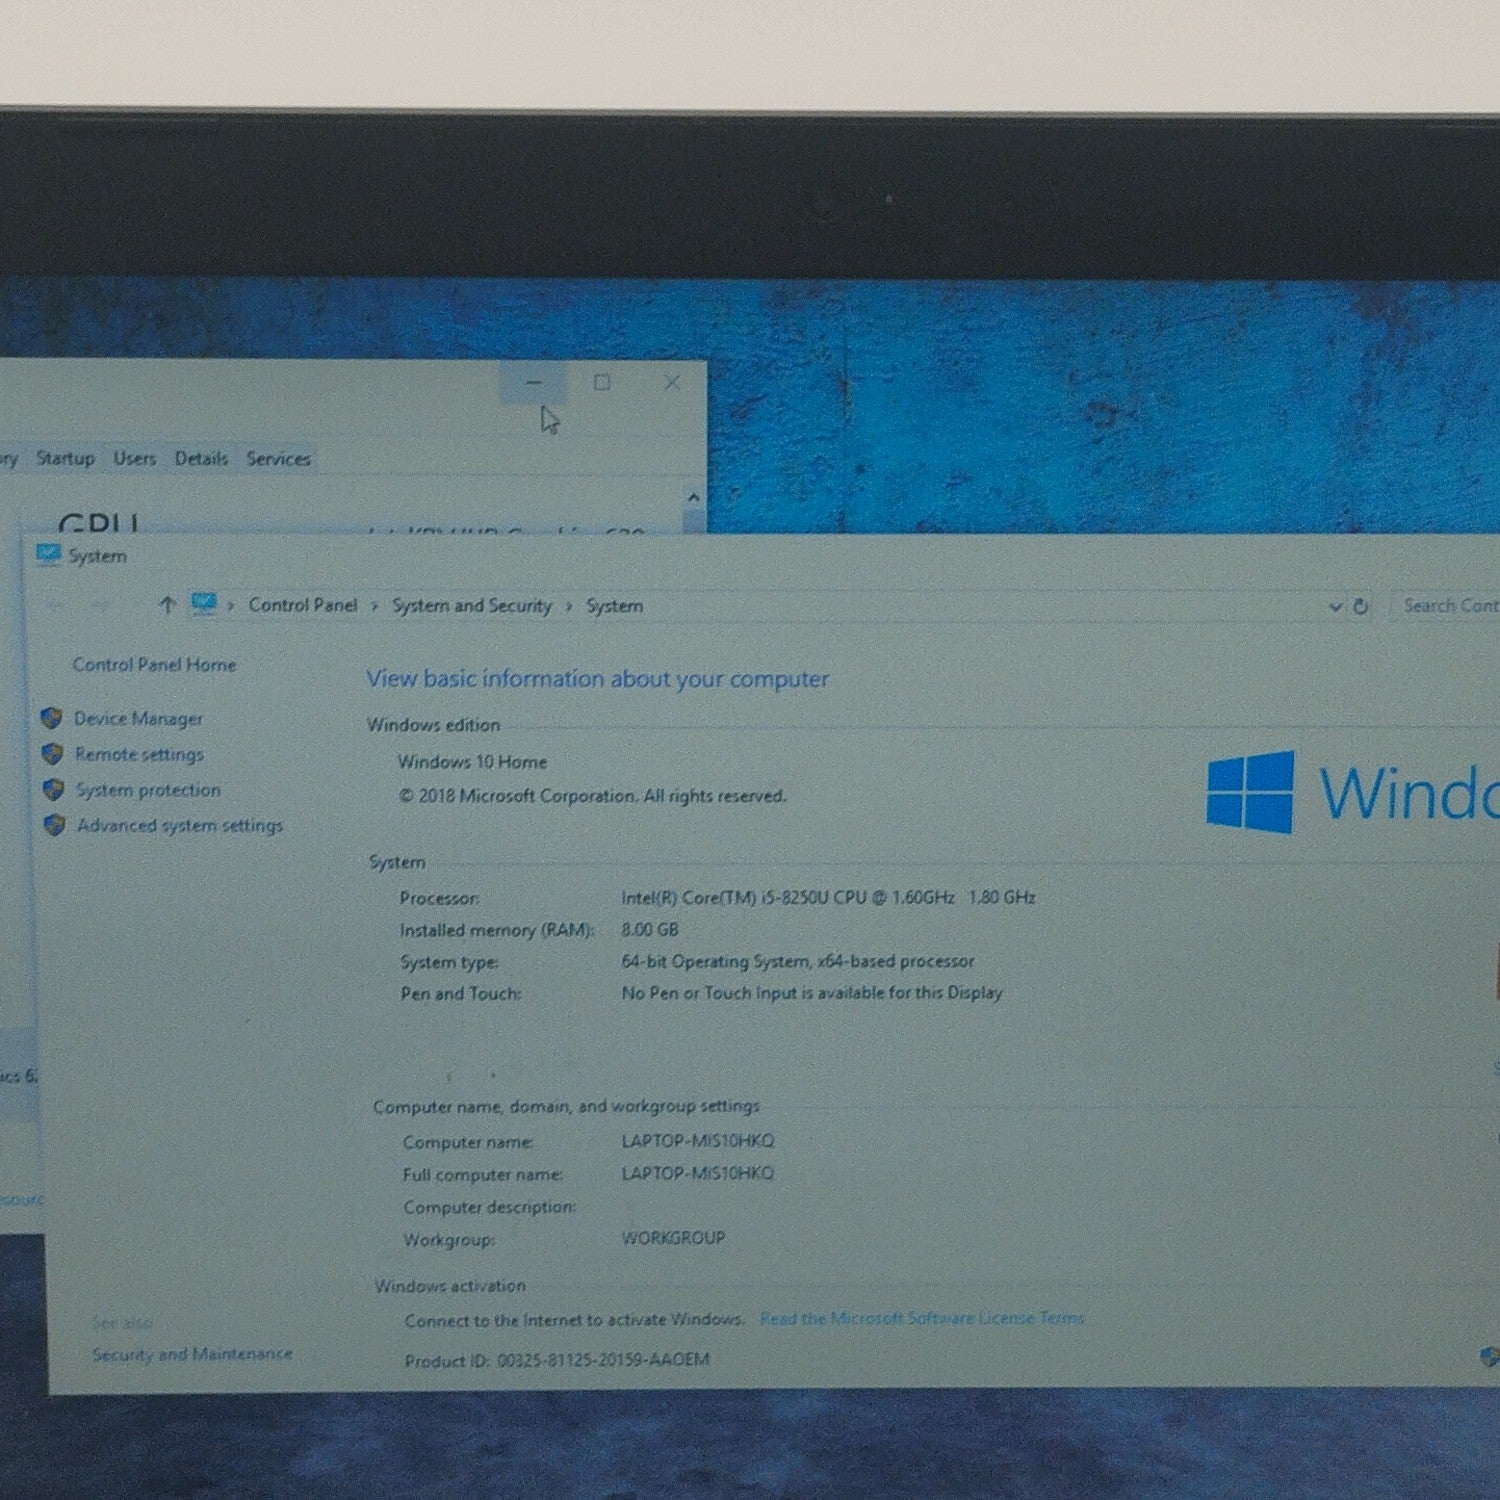The height and width of the screenshot is (1500, 1500).
Task: Click the shield icon beside Device Manager
Action: (52, 718)
